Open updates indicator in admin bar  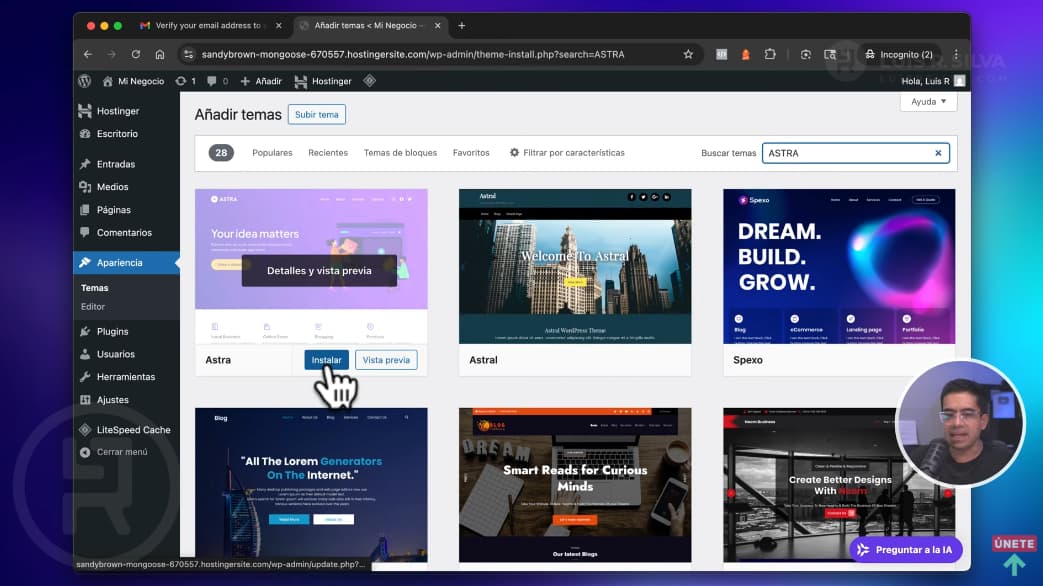pos(186,81)
